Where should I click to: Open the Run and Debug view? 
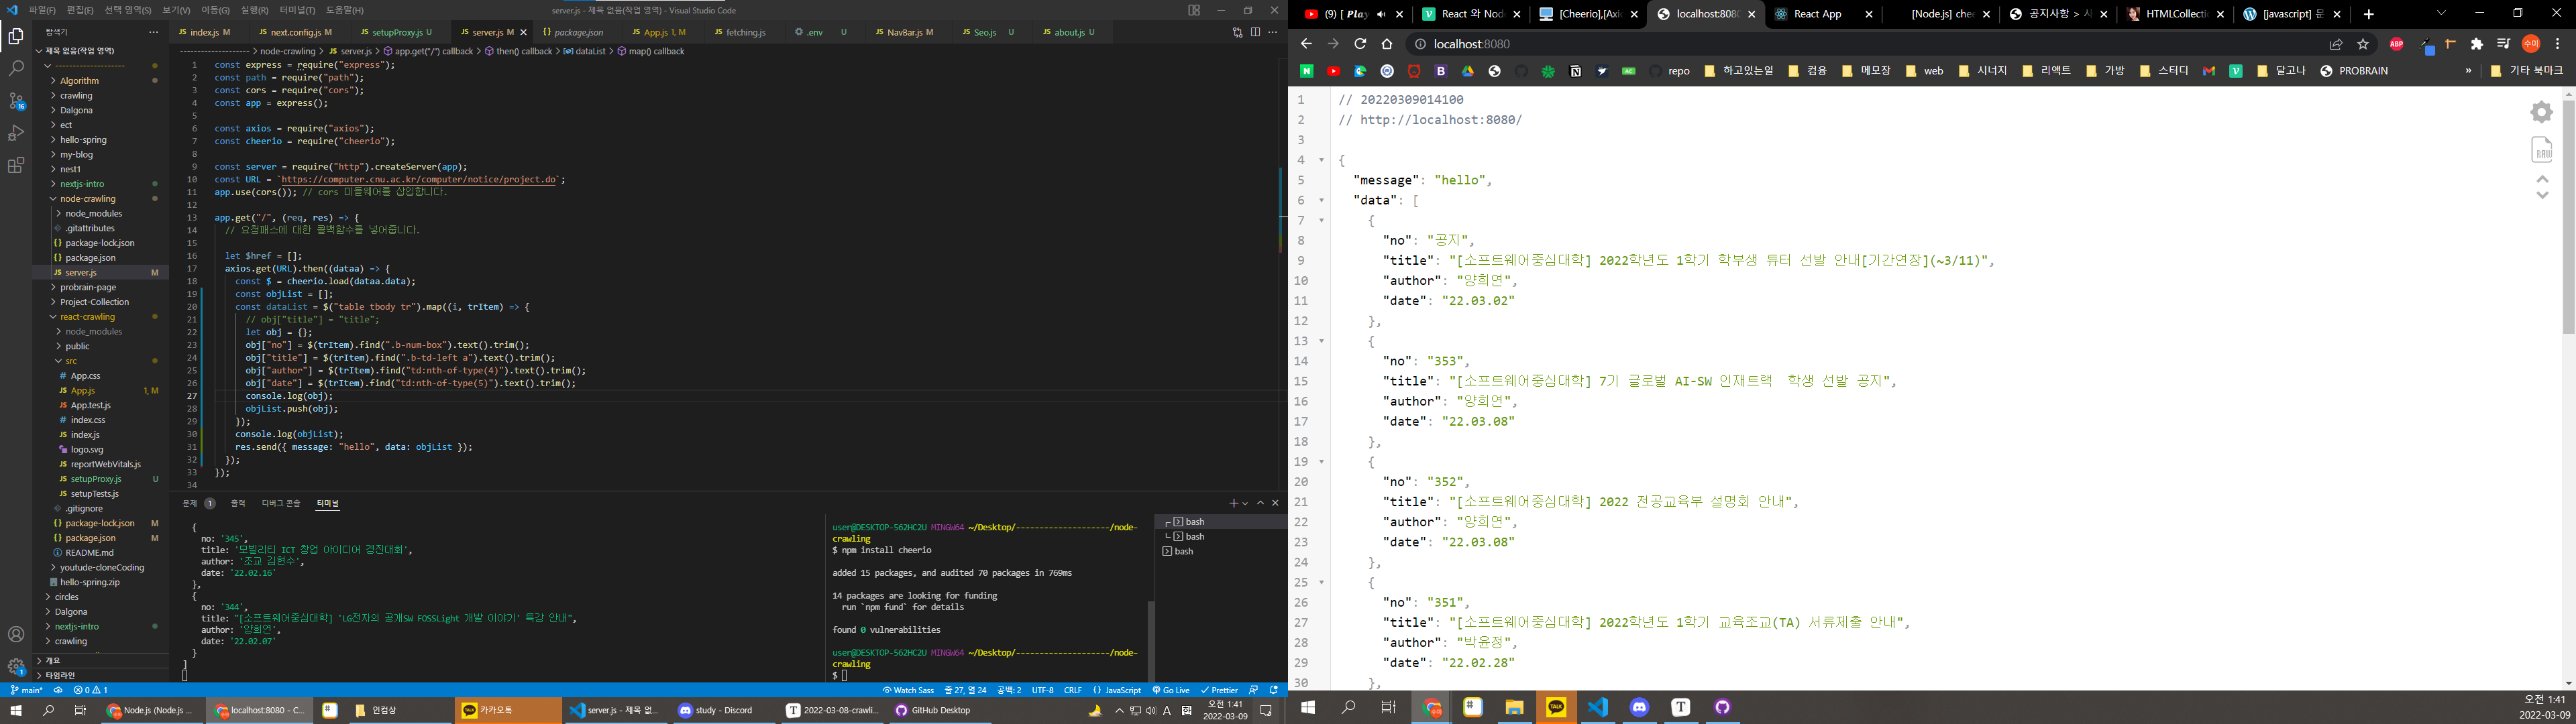point(16,133)
